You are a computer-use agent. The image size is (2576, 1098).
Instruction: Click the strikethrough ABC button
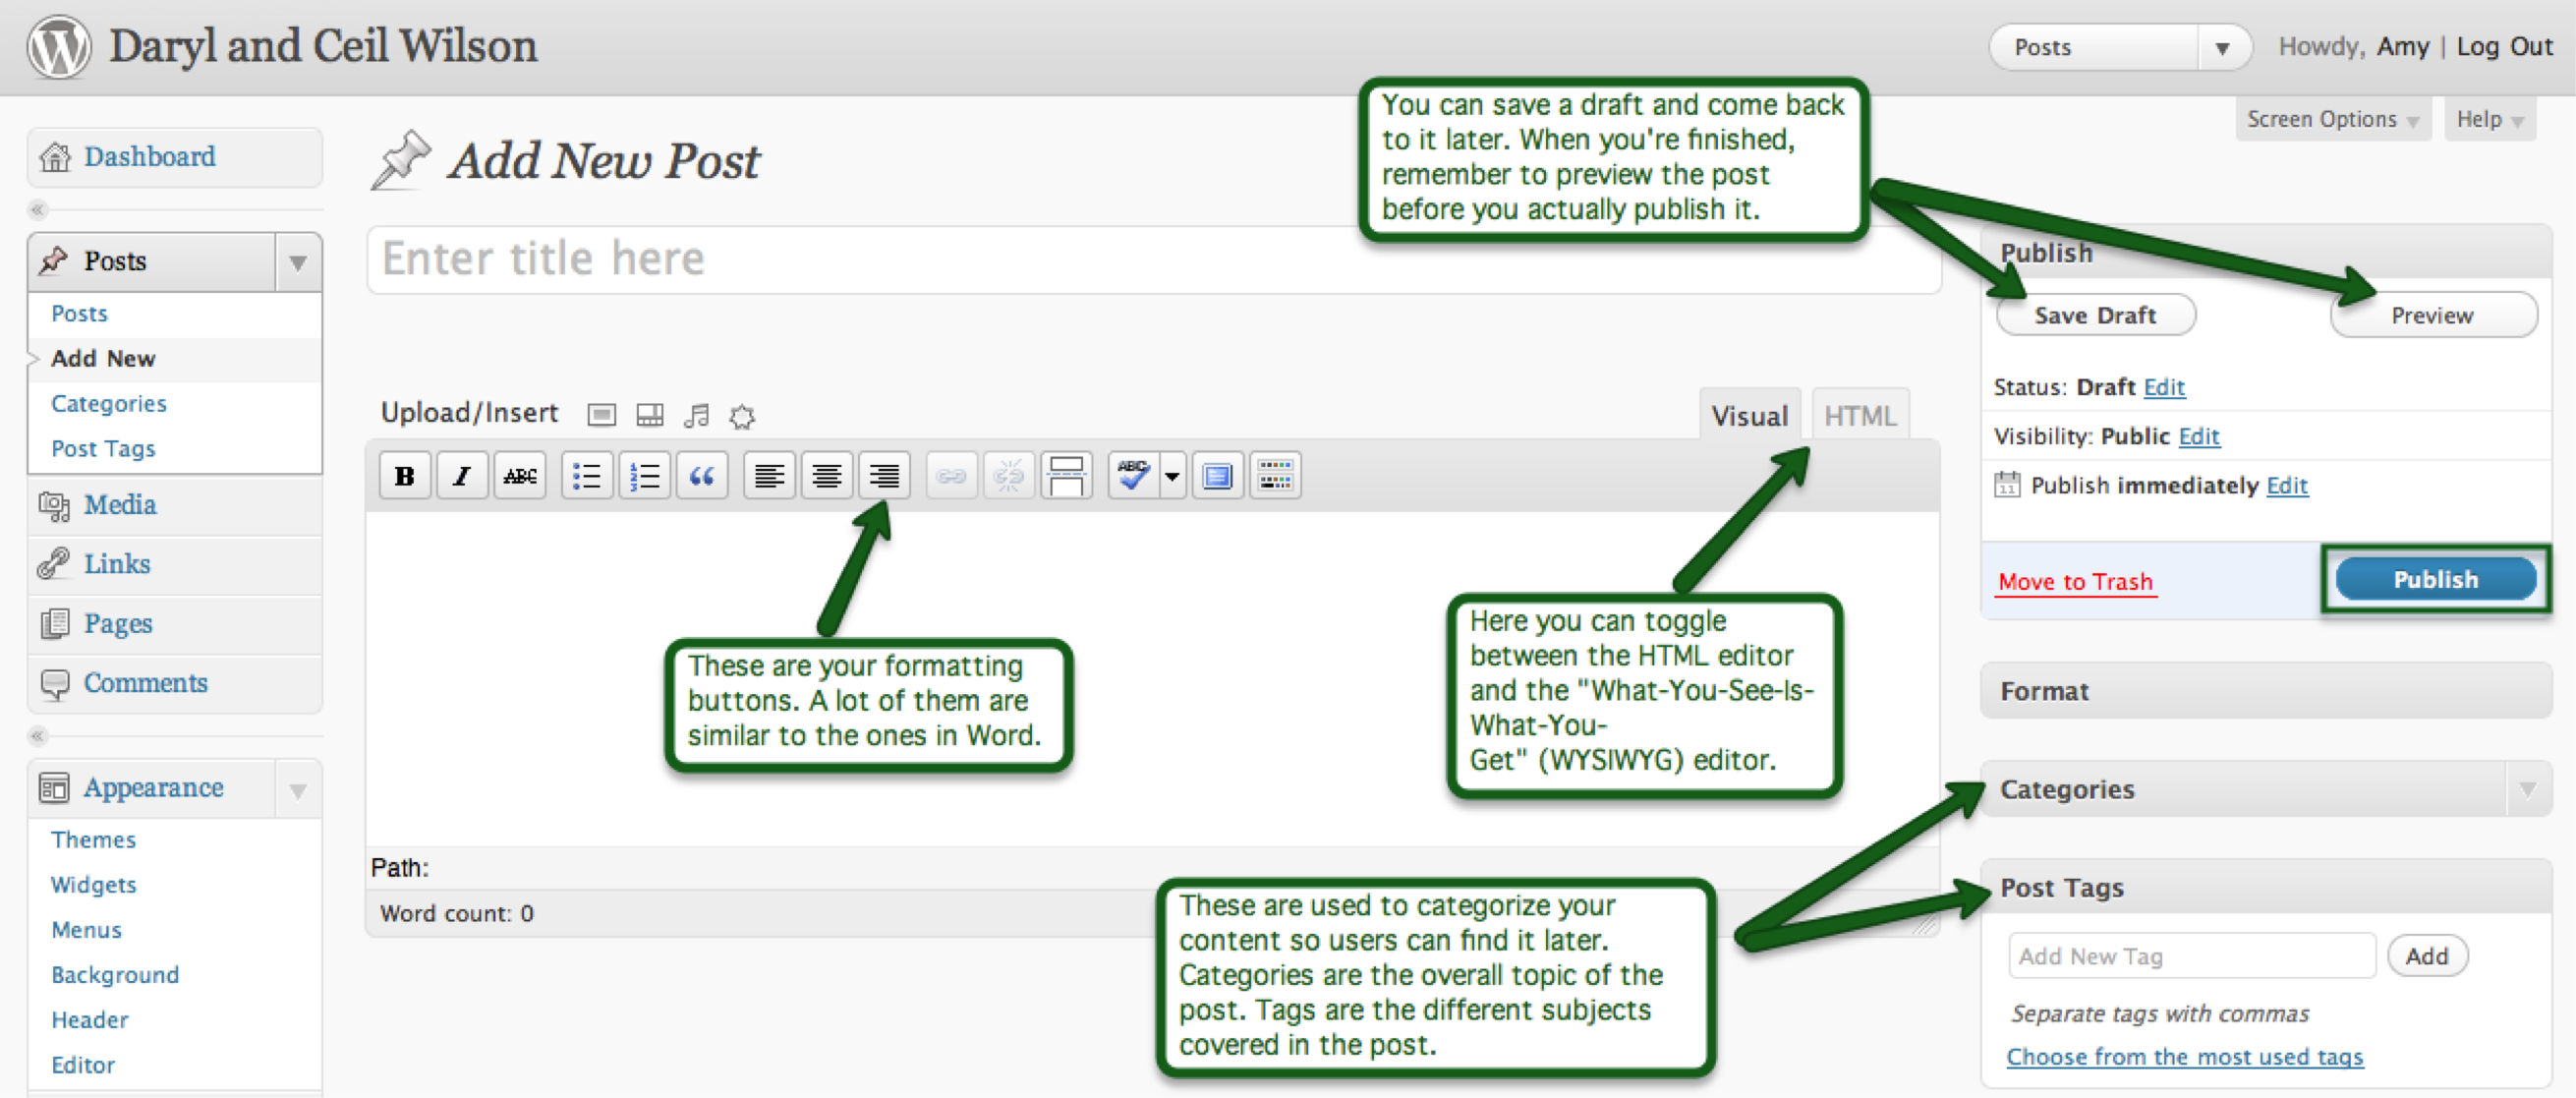(x=520, y=476)
